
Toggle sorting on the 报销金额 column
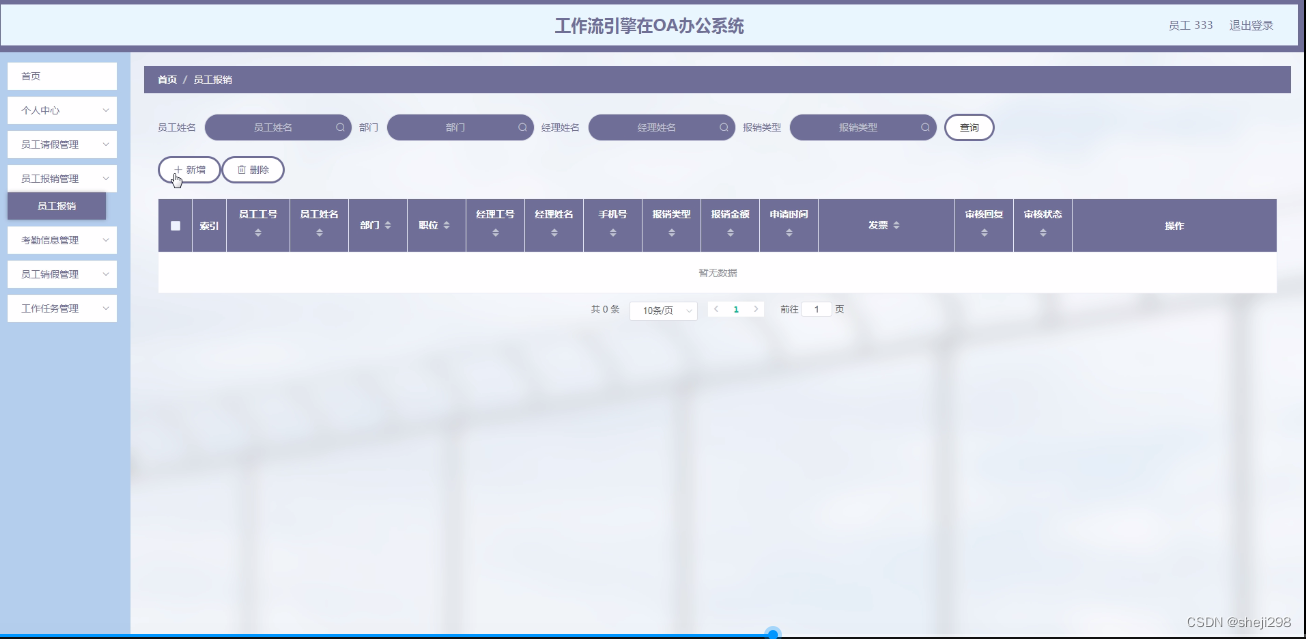tap(730, 235)
